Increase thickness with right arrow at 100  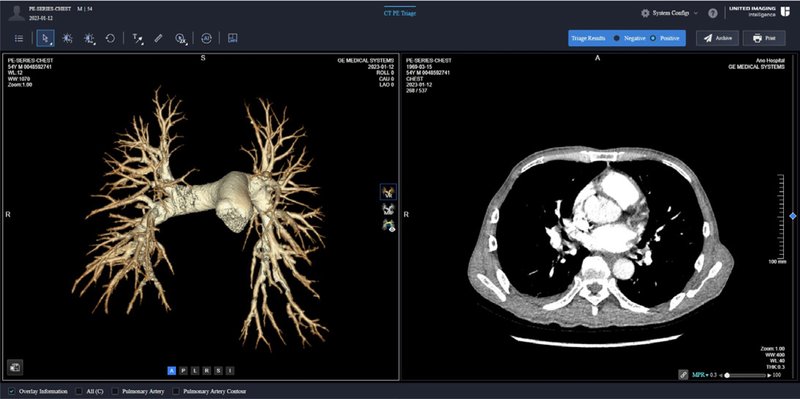click(769, 375)
